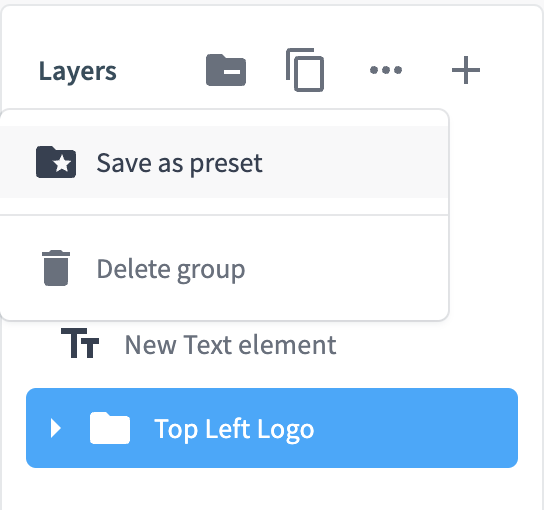Click empty area right of Save as preset text
The width and height of the screenshot is (544, 510).
tap(354, 162)
